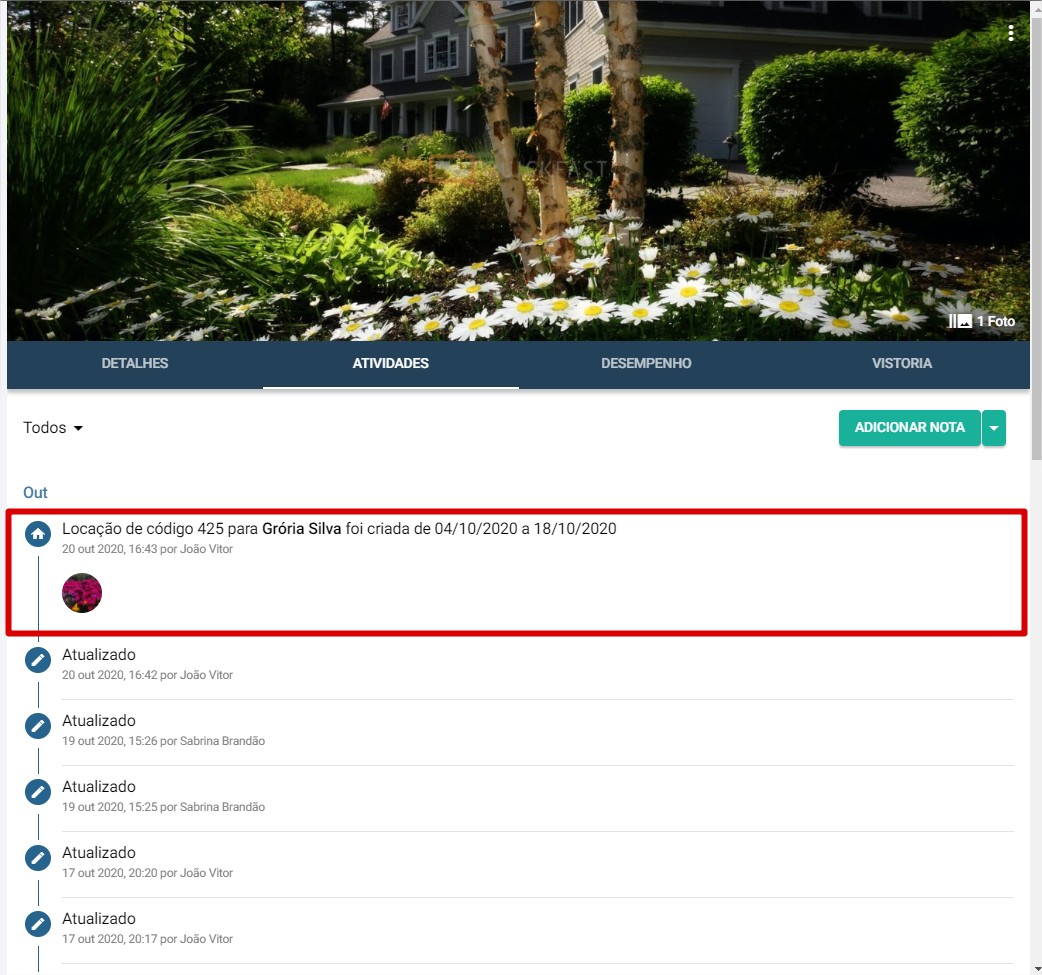This screenshot has height=975, width=1042.
Task: Open the three-dot options menu over the photo
Action: pyautogui.click(x=1010, y=33)
